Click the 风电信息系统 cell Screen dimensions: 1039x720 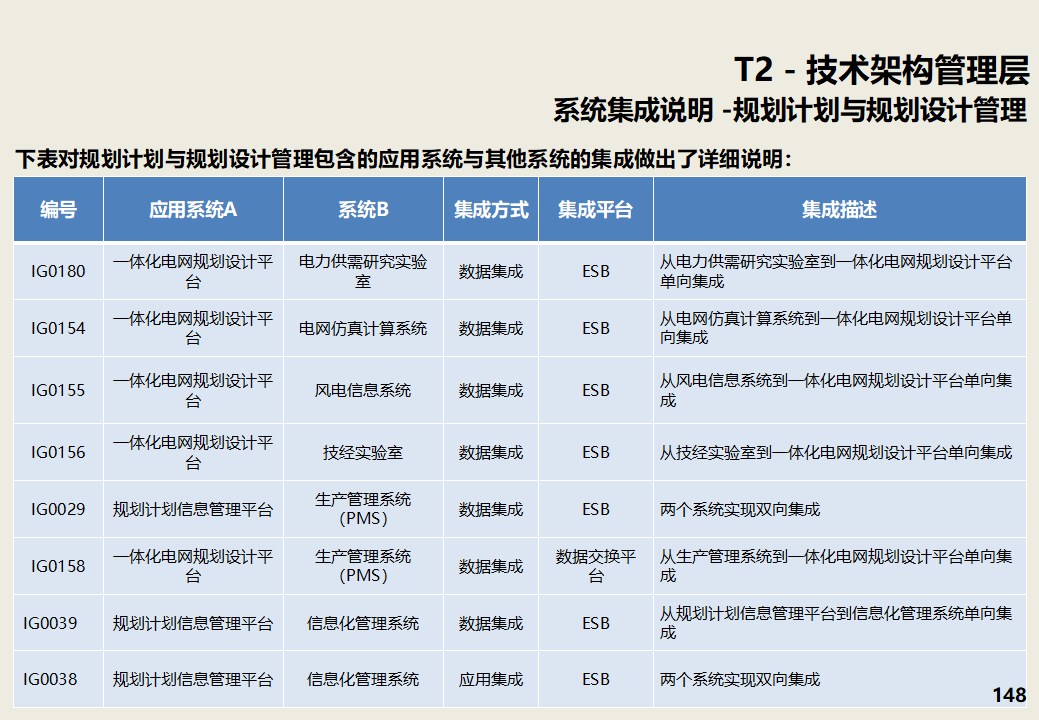click(x=363, y=390)
